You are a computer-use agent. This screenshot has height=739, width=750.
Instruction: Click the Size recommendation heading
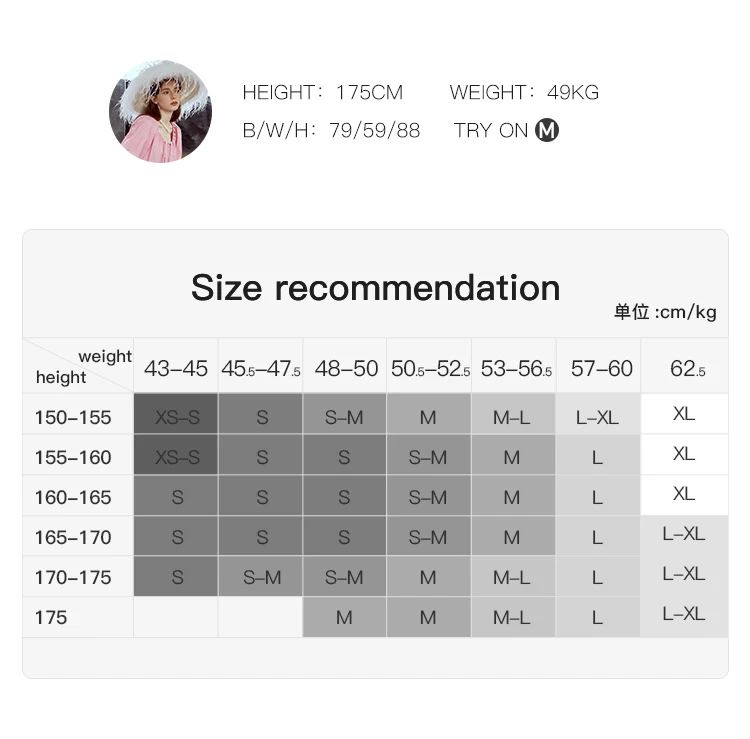[375, 288]
